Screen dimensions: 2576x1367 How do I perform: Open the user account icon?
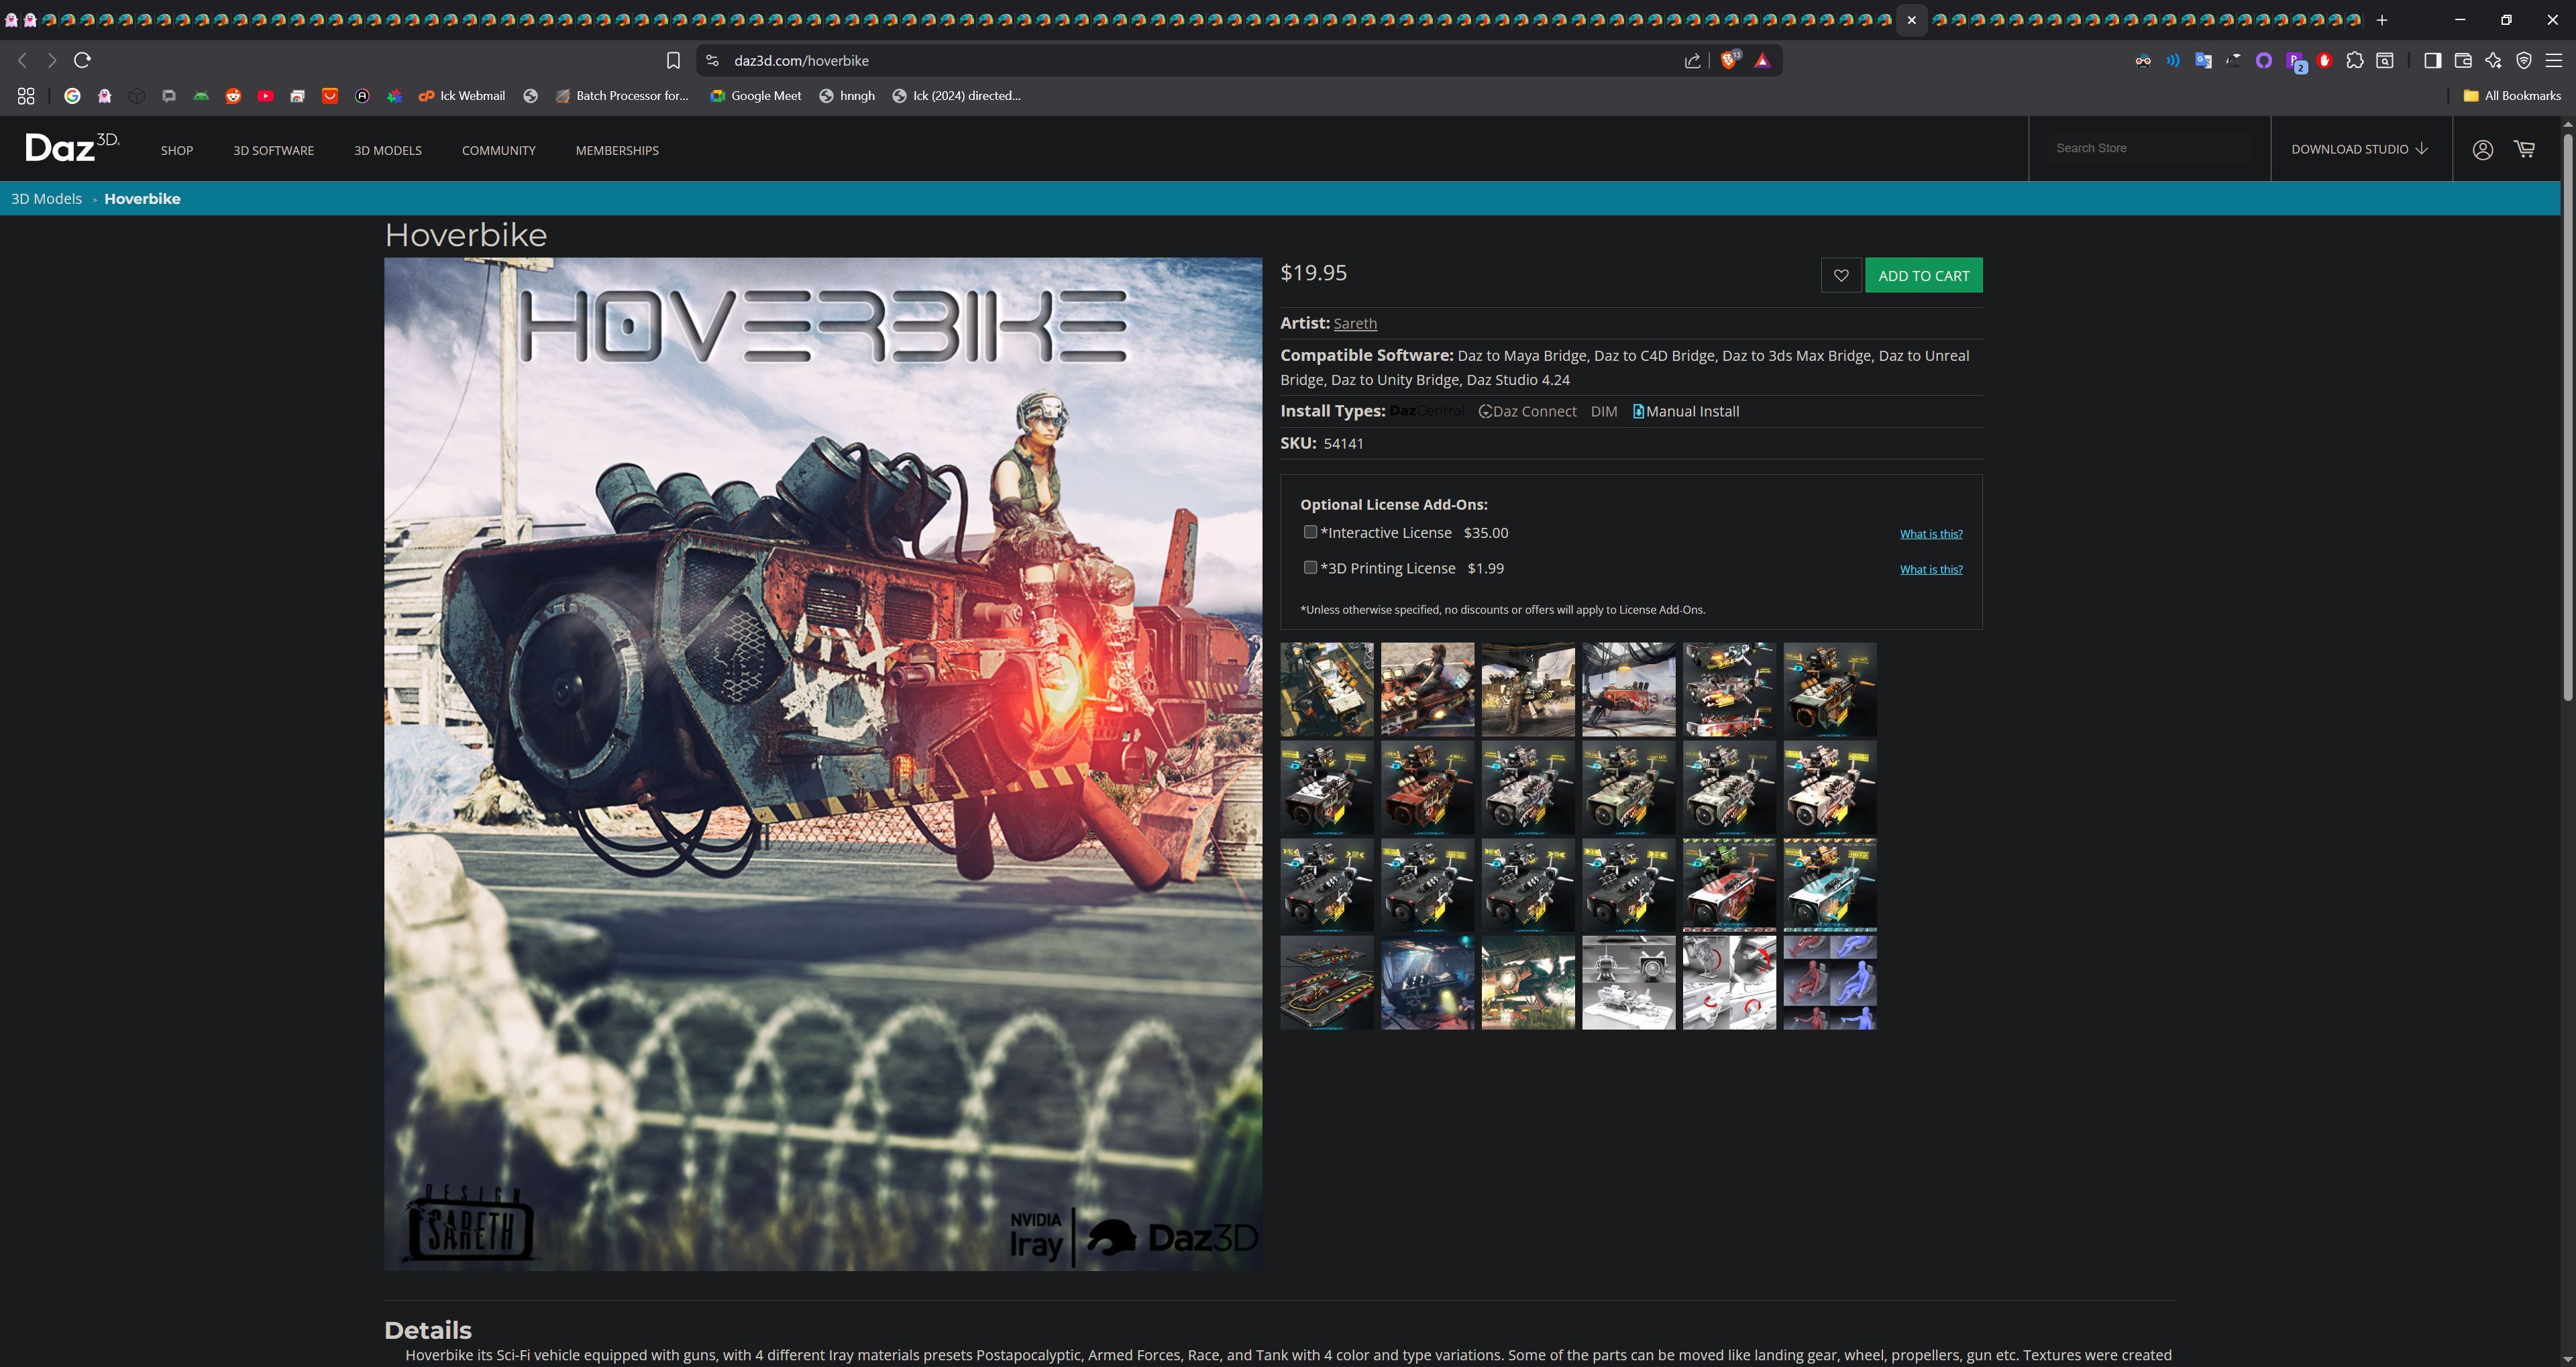(2482, 149)
